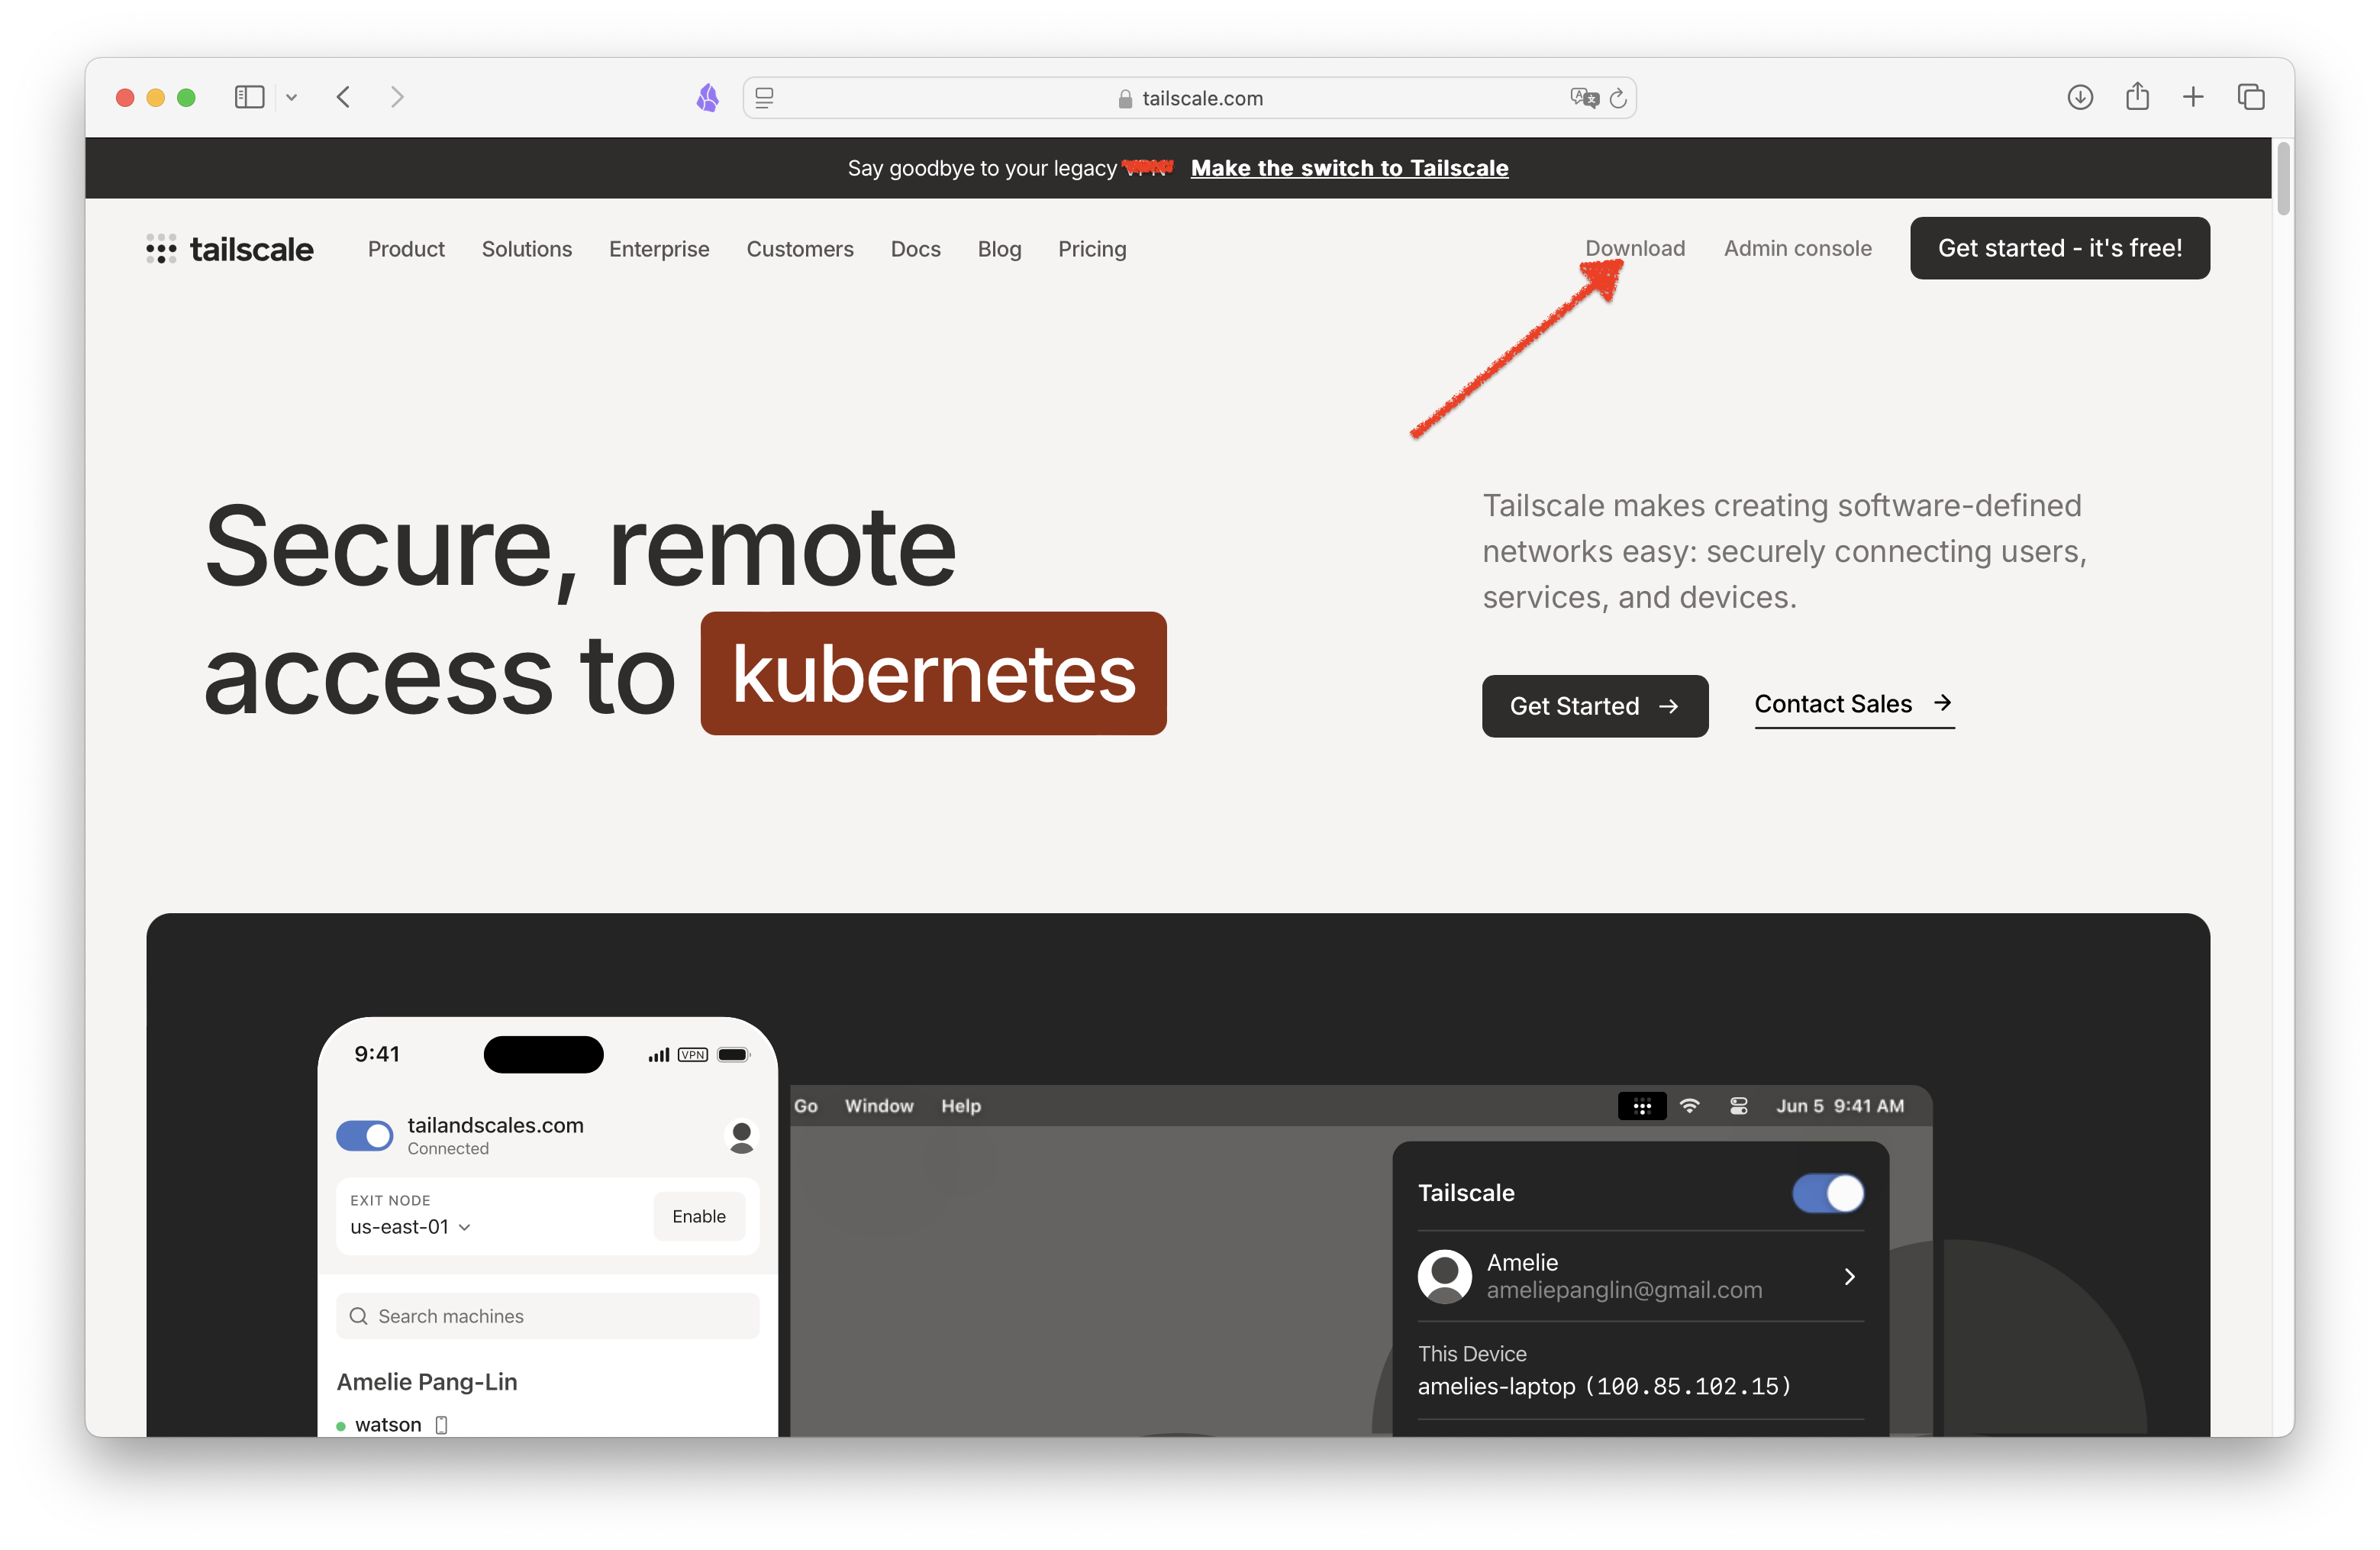Show the Safari sidebar
The width and height of the screenshot is (2380, 1550).
pos(249,97)
